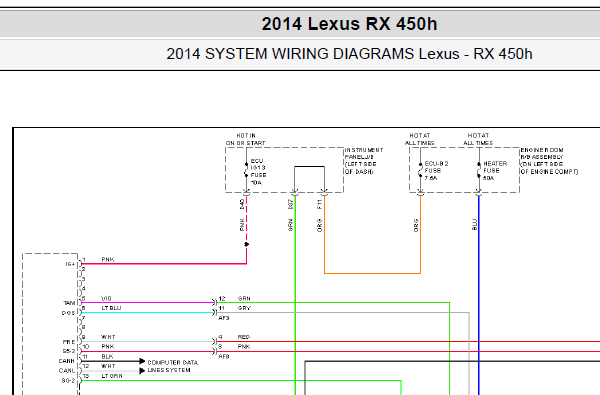
Task: Click the 'HEATER FUSE 50A' label
Action: point(495,171)
